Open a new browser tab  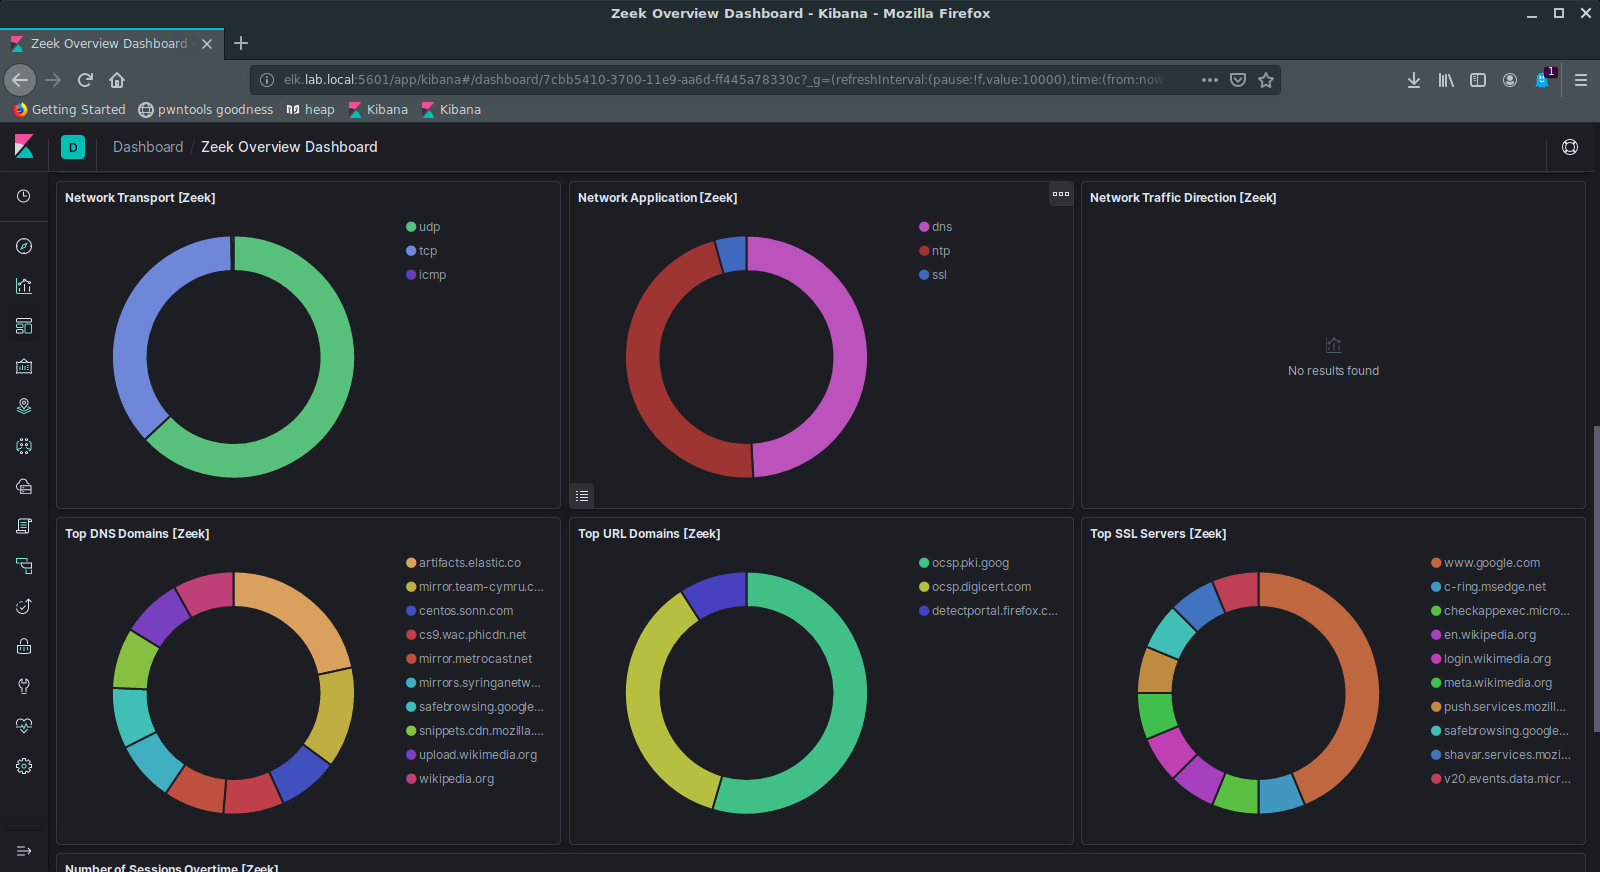coord(241,43)
